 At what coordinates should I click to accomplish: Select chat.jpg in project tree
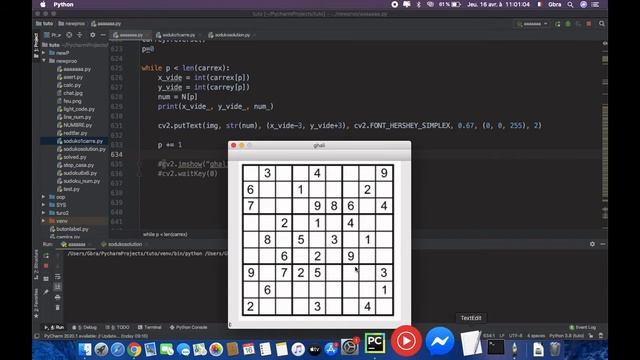73,93
